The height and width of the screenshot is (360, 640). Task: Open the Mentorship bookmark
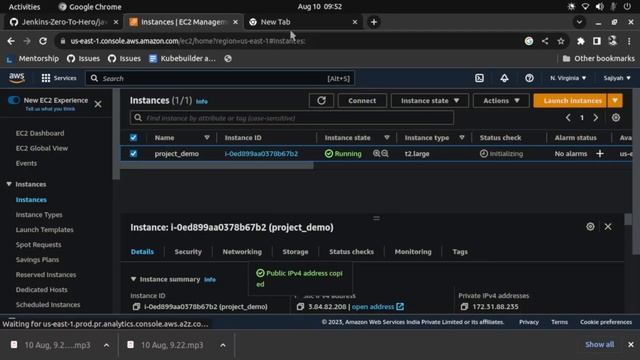click(x=33, y=59)
